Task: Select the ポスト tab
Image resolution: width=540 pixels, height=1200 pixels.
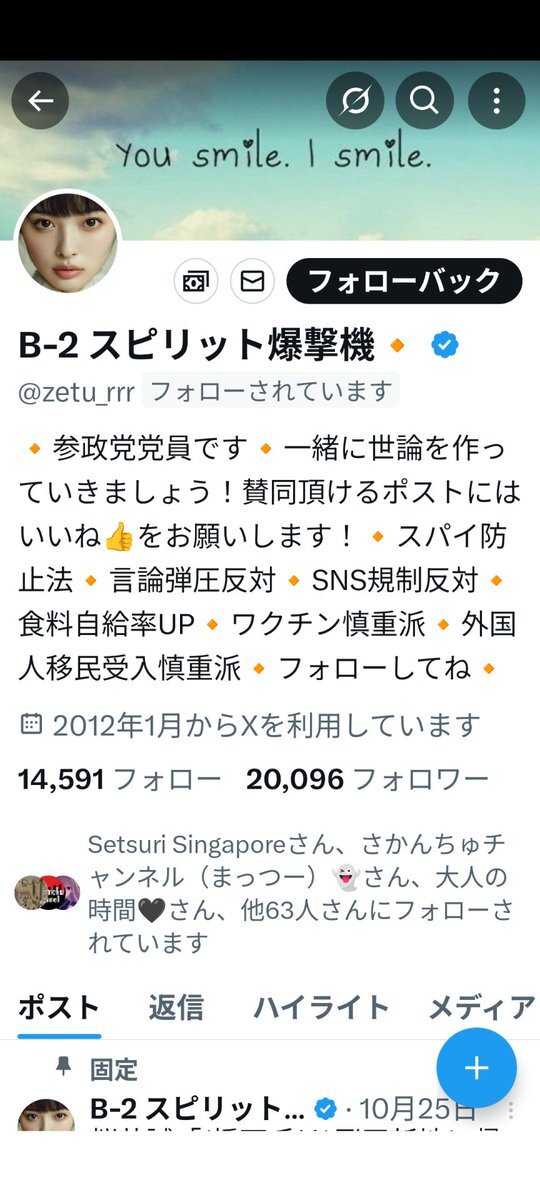Action: 59,1007
